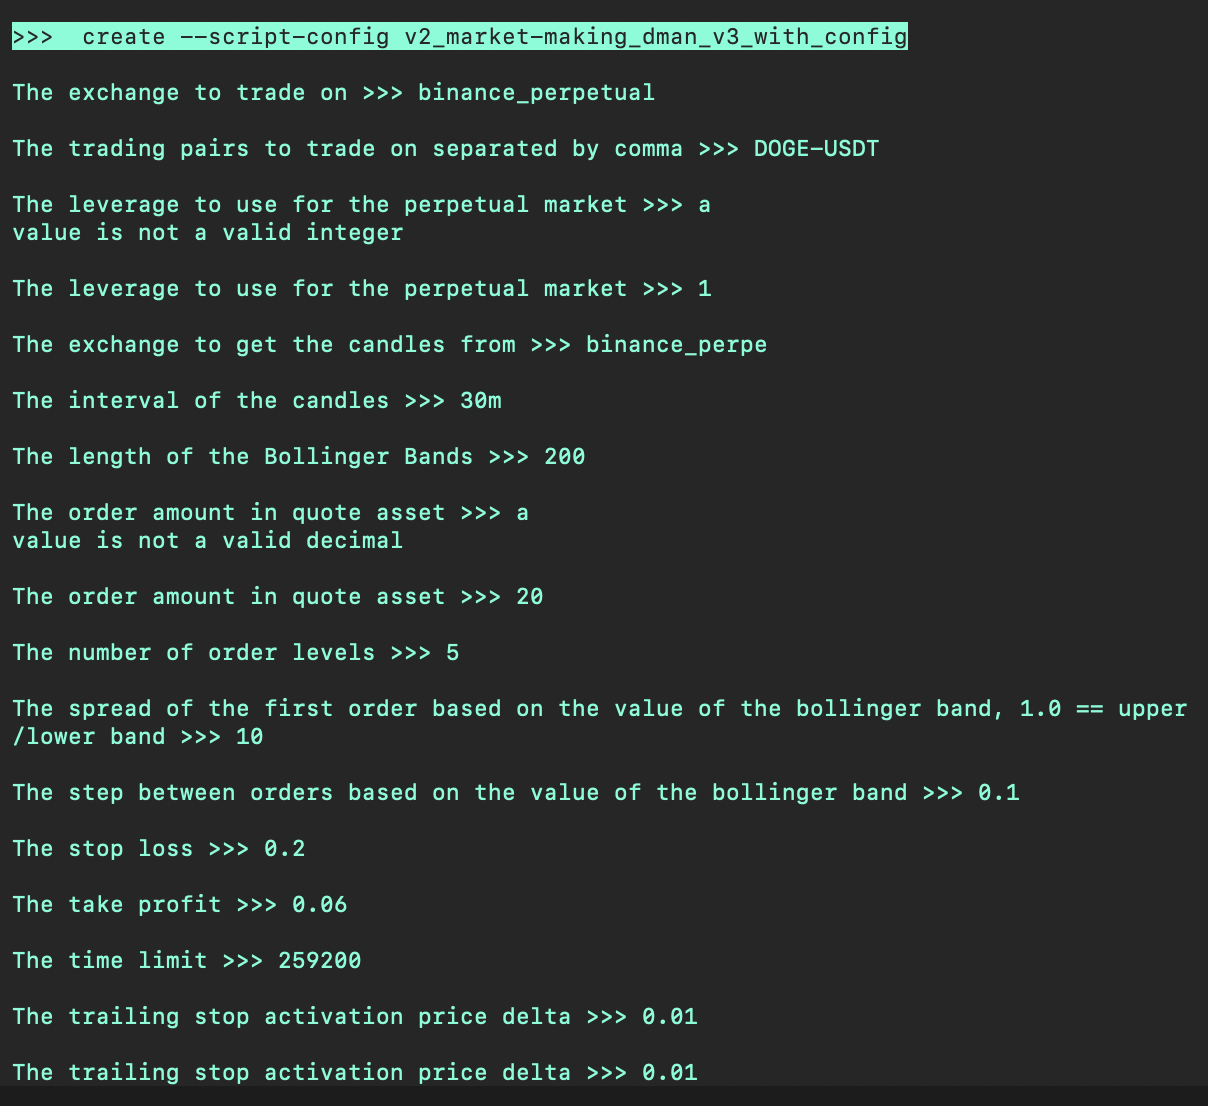The width and height of the screenshot is (1208, 1106).
Task: Click 'The number of order levels' prompt text
Action: coord(194,653)
